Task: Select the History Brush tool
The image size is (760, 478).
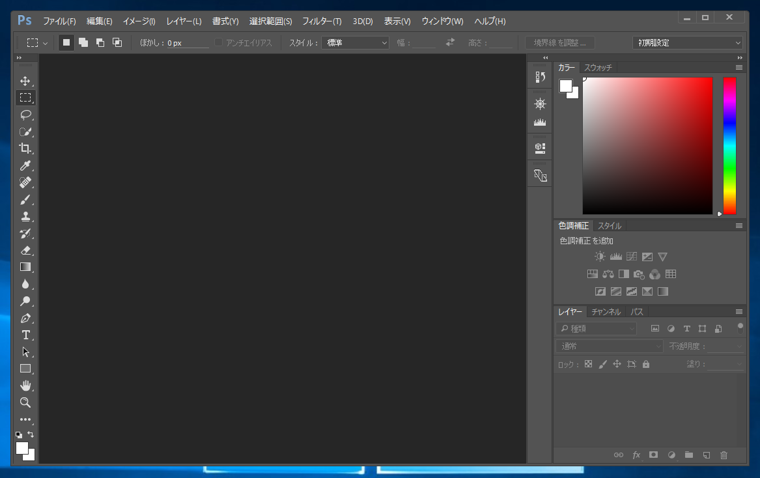Action: pos(25,234)
